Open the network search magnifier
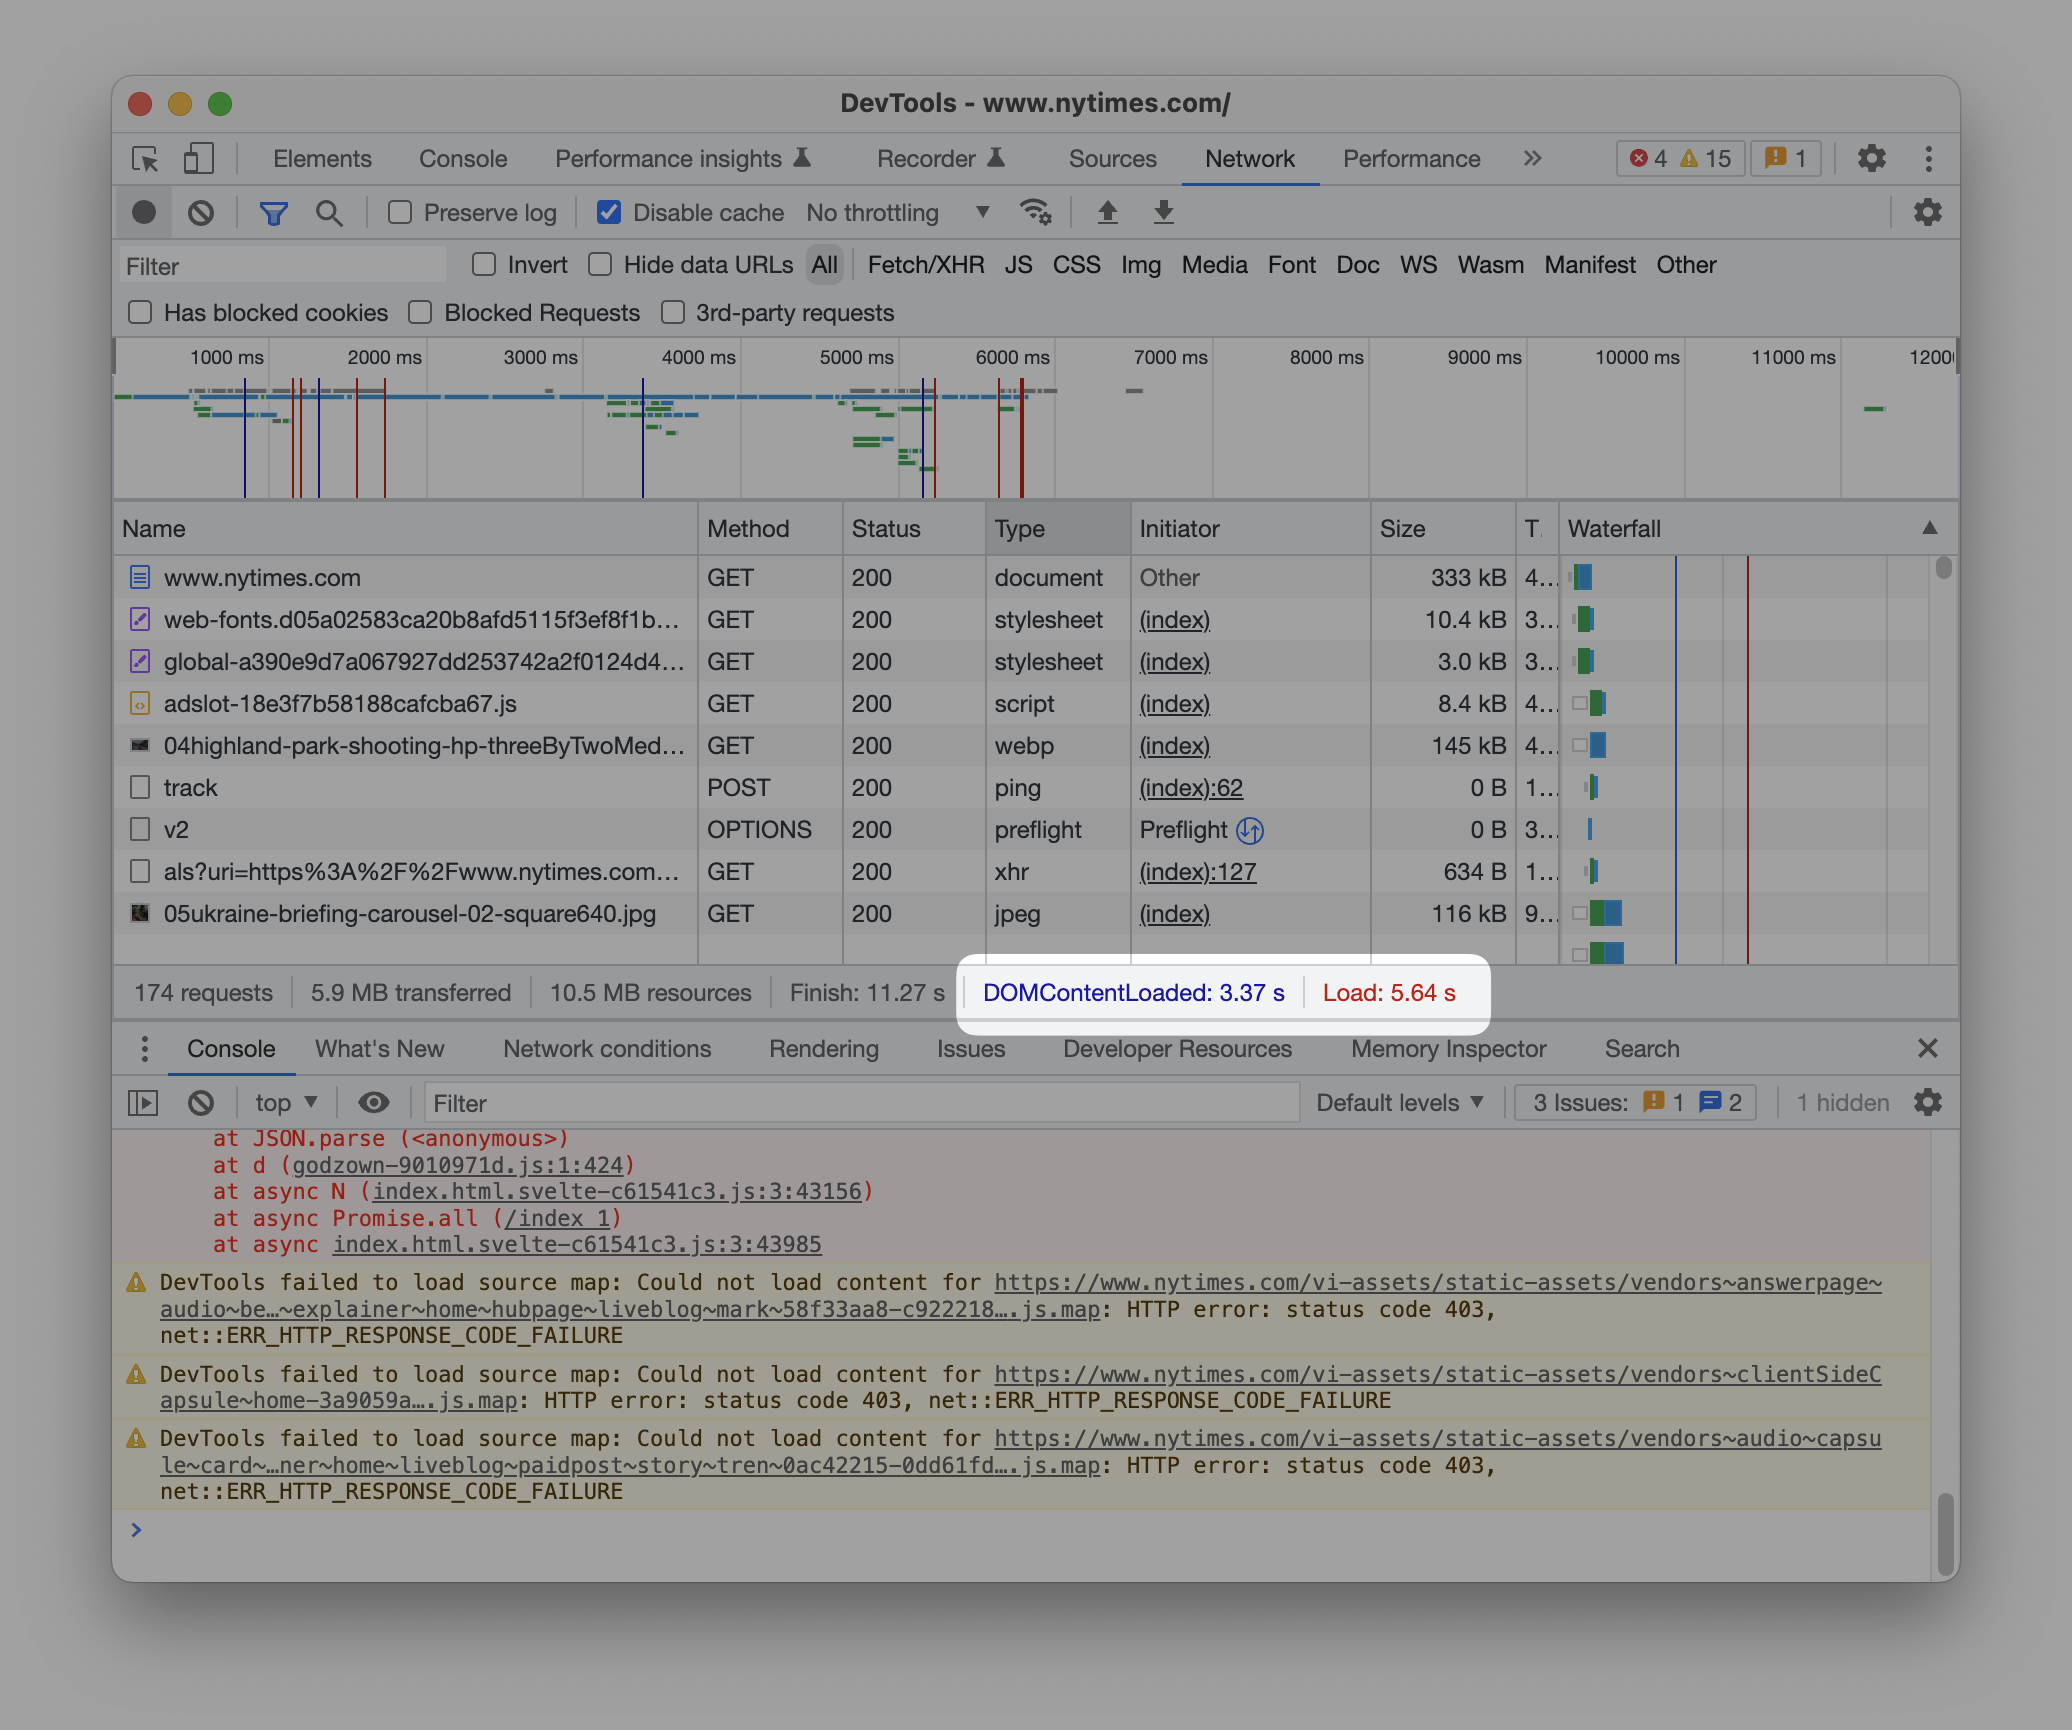Image resolution: width=2072 pixels, height=1730 pixels. click(x=328, y=212)
